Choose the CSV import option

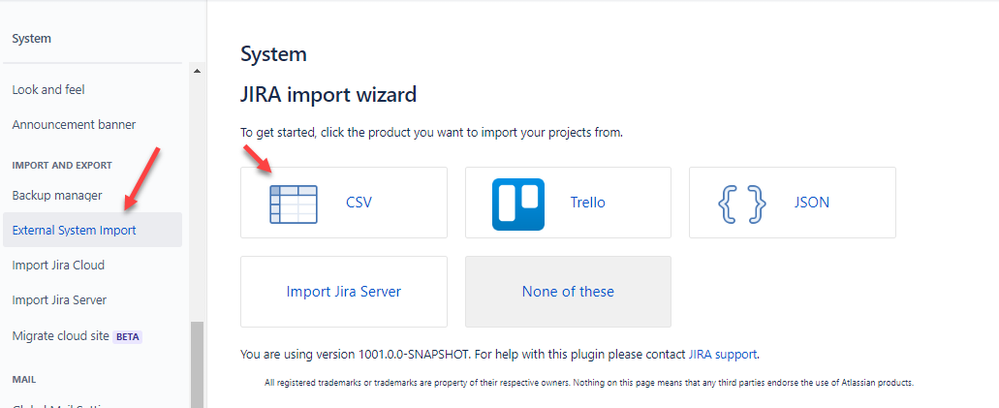pyautogui.click(x=343, y=203)
